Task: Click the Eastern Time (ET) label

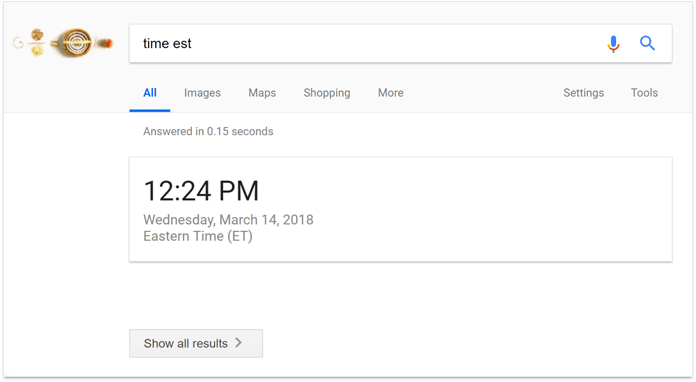Action: 198,236
